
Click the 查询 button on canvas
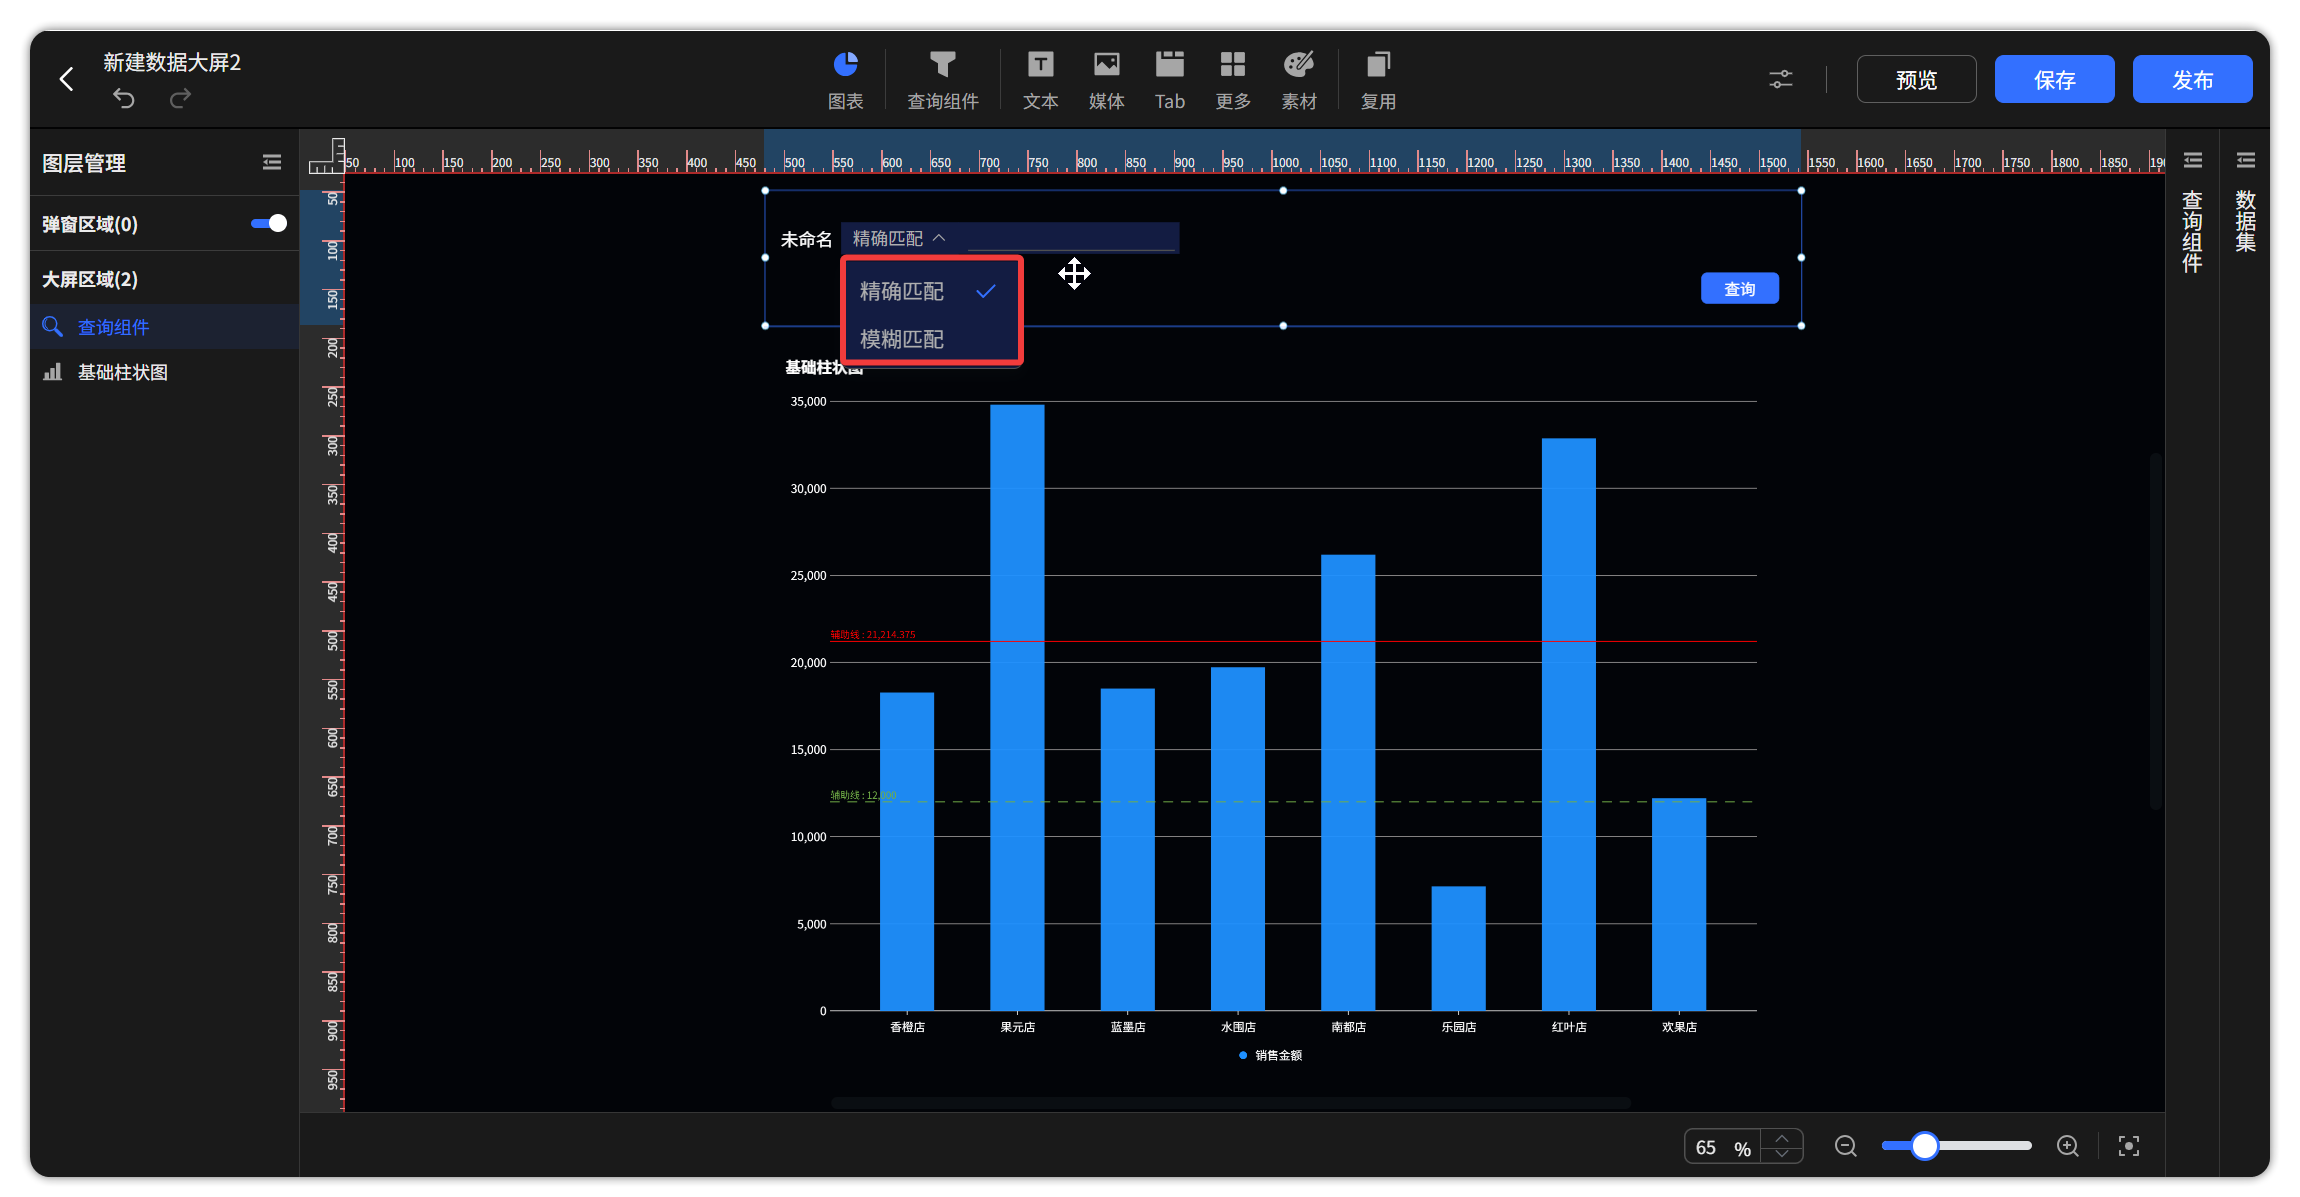tap(1739, 288)
